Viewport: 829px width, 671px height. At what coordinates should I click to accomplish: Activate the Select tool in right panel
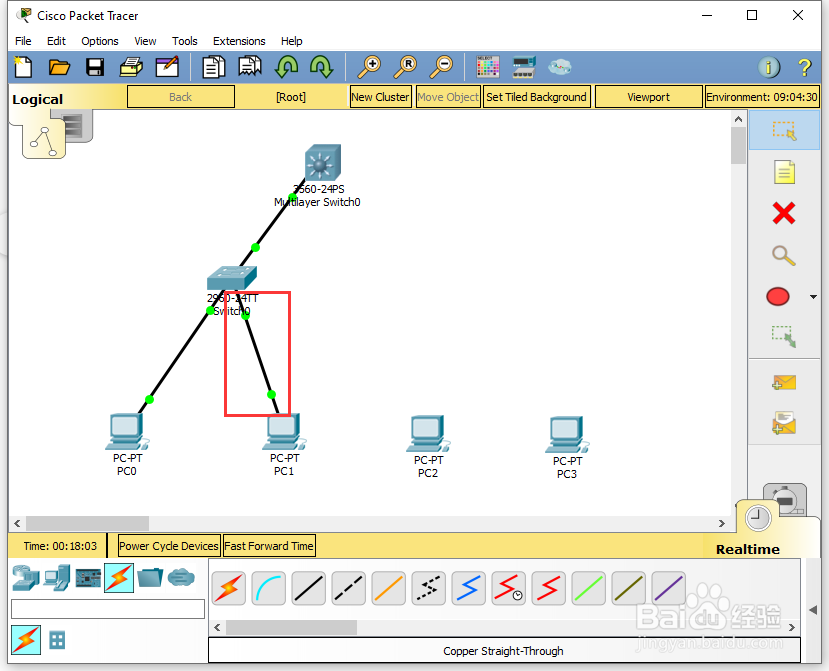click(784, 131)
